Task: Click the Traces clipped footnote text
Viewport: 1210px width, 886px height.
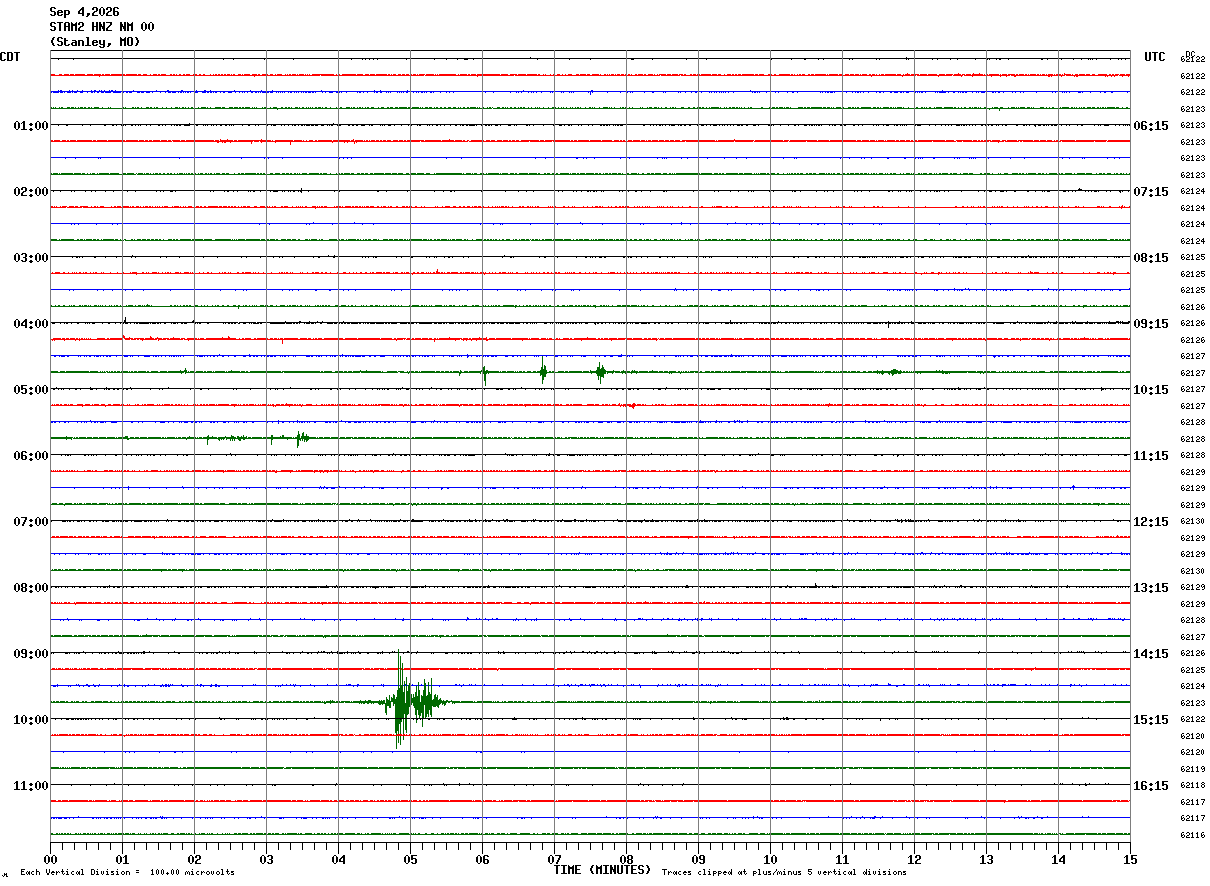Action: point(784,872)
